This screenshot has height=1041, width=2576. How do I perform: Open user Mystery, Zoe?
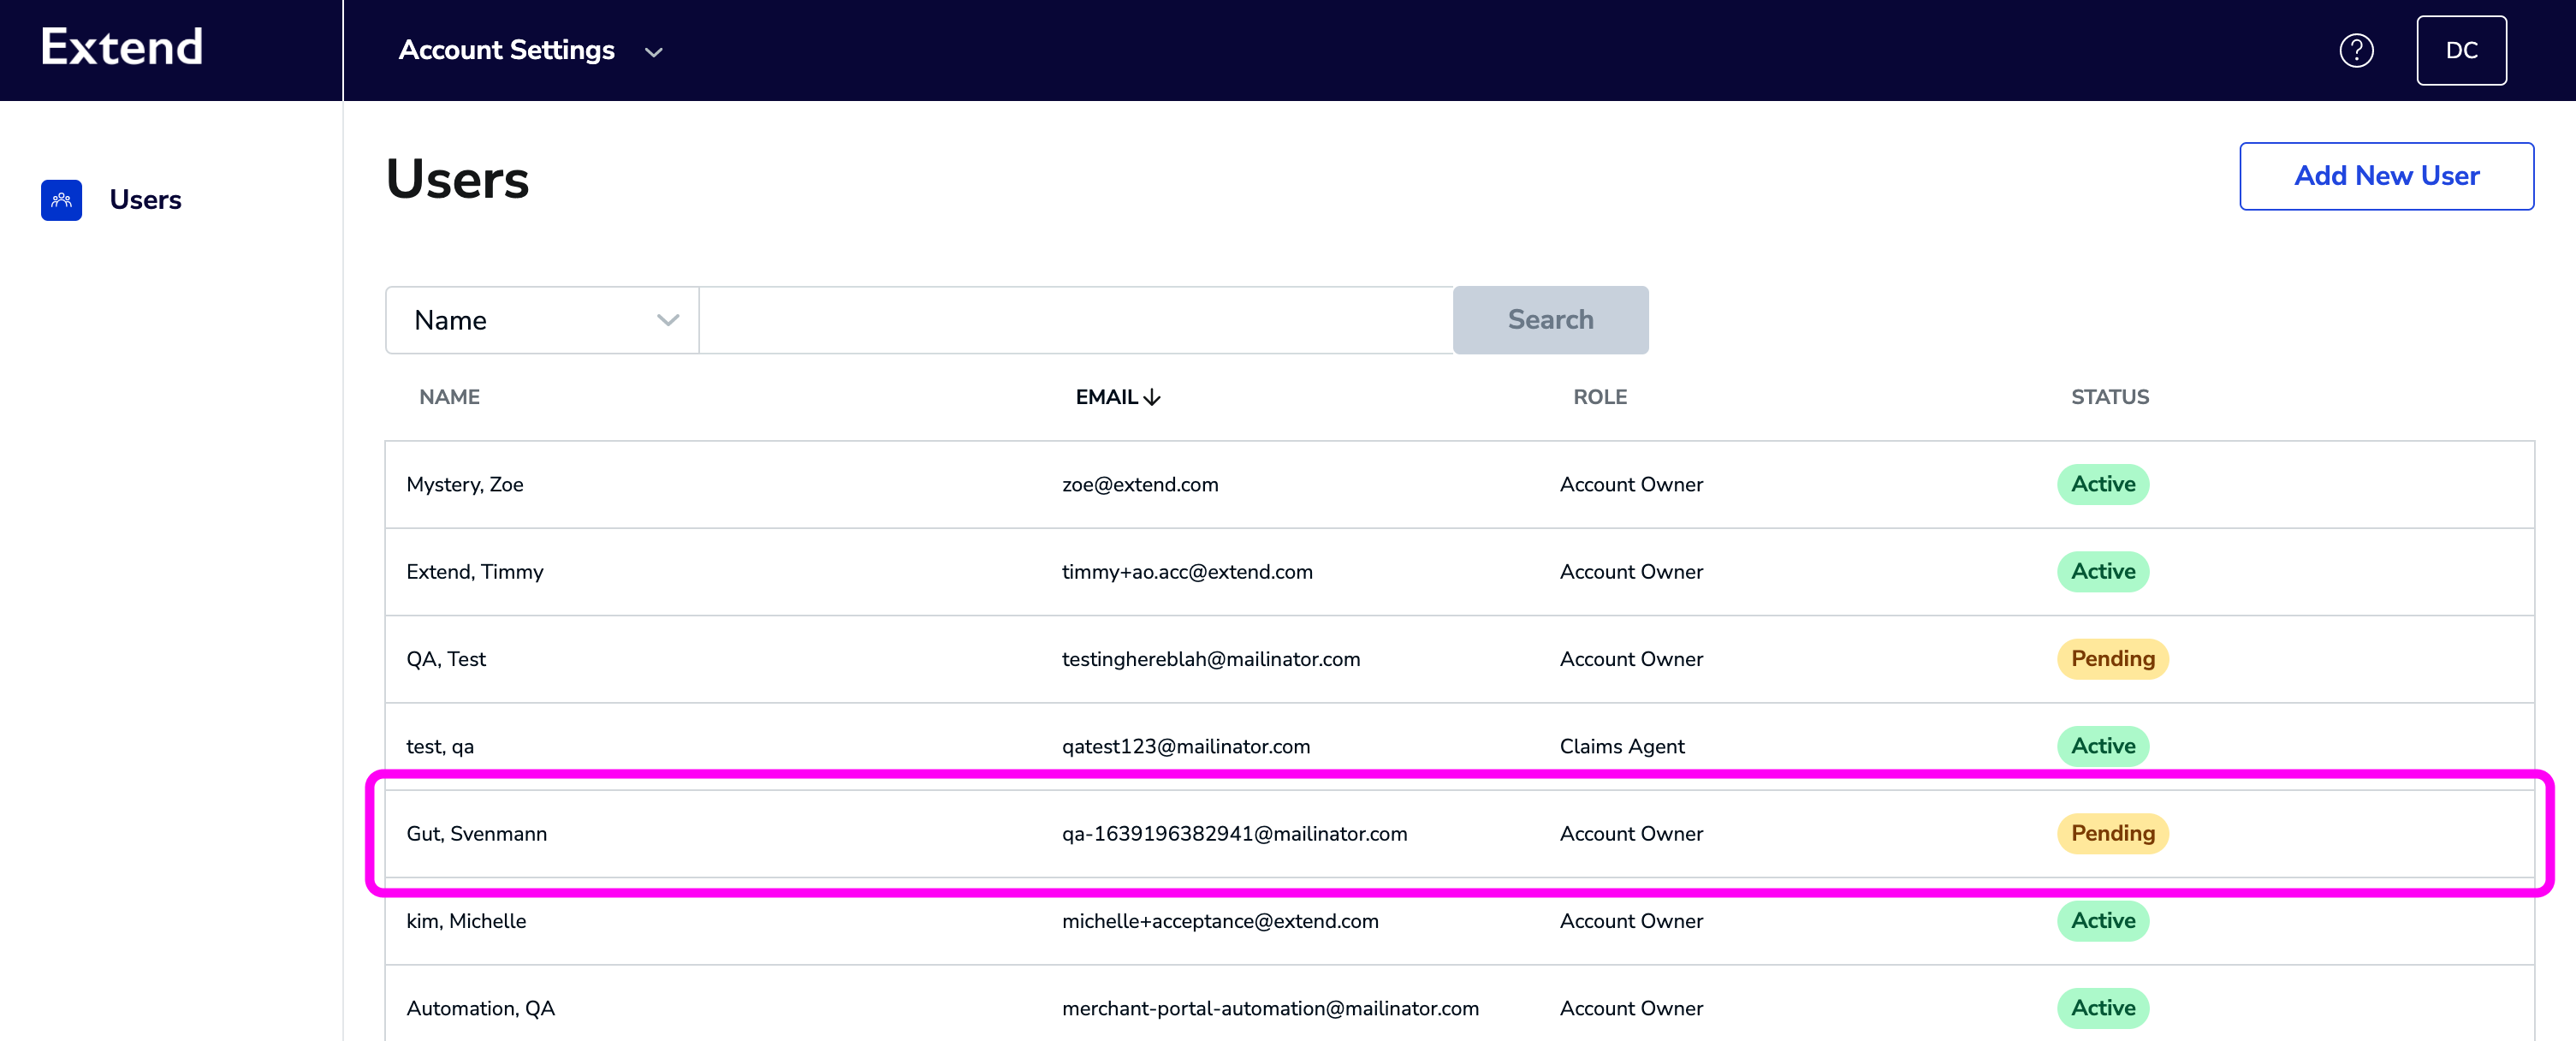pyautogui.click(x=465, y=485)
